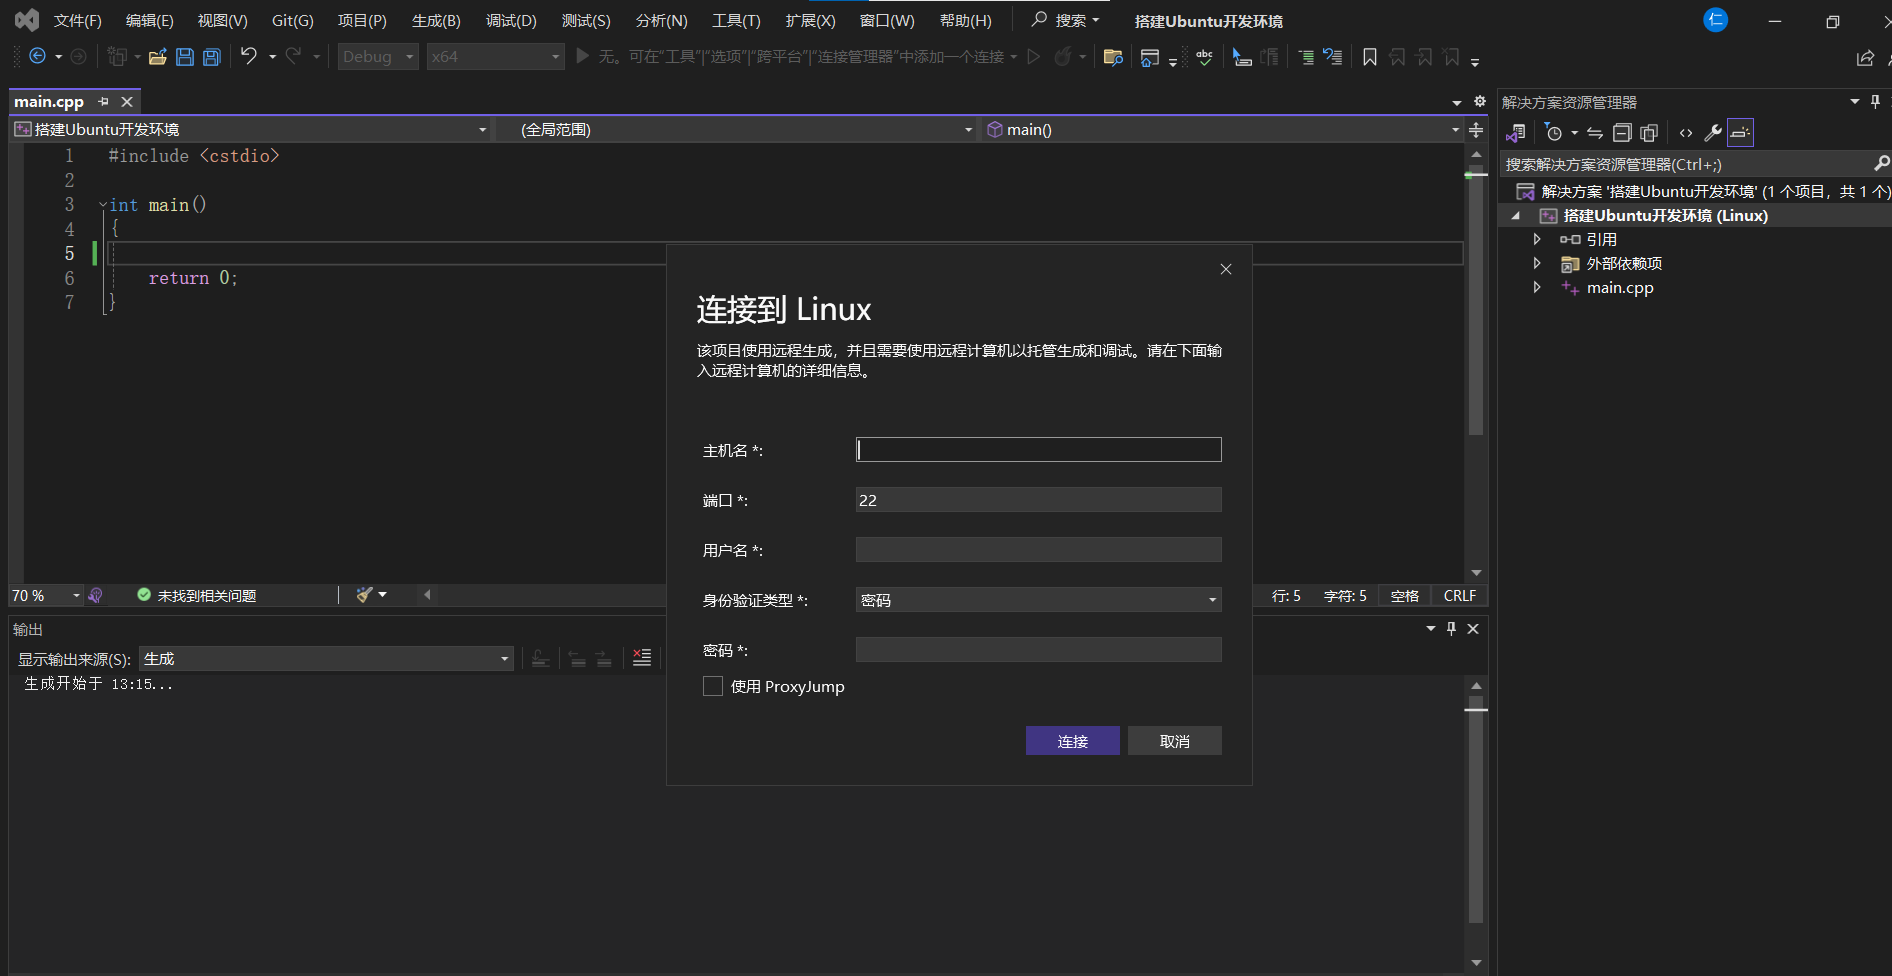Clear all output with the red X icon
Image resolution: width=1892 pixels, height=976 pixels.
(x=642, y=658)
